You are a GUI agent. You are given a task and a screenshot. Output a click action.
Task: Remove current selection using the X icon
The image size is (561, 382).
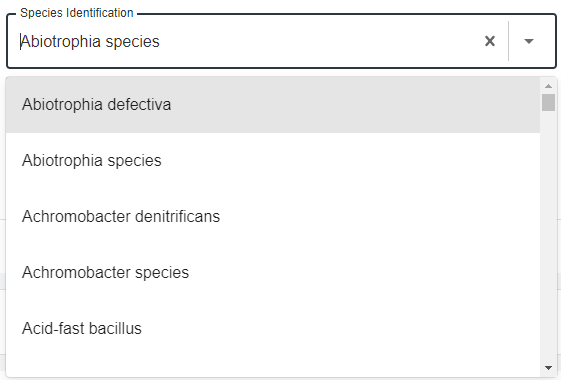(489, 41)
